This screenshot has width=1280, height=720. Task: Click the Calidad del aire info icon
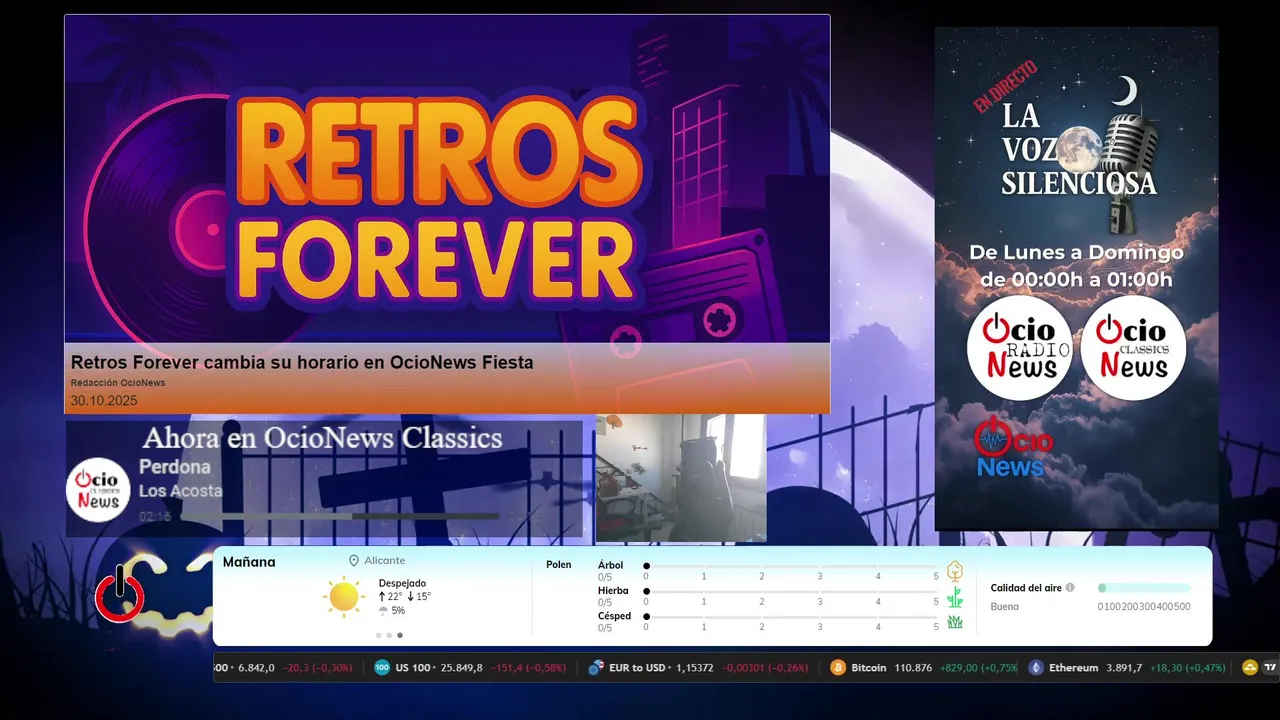(x=1070, y=588)
